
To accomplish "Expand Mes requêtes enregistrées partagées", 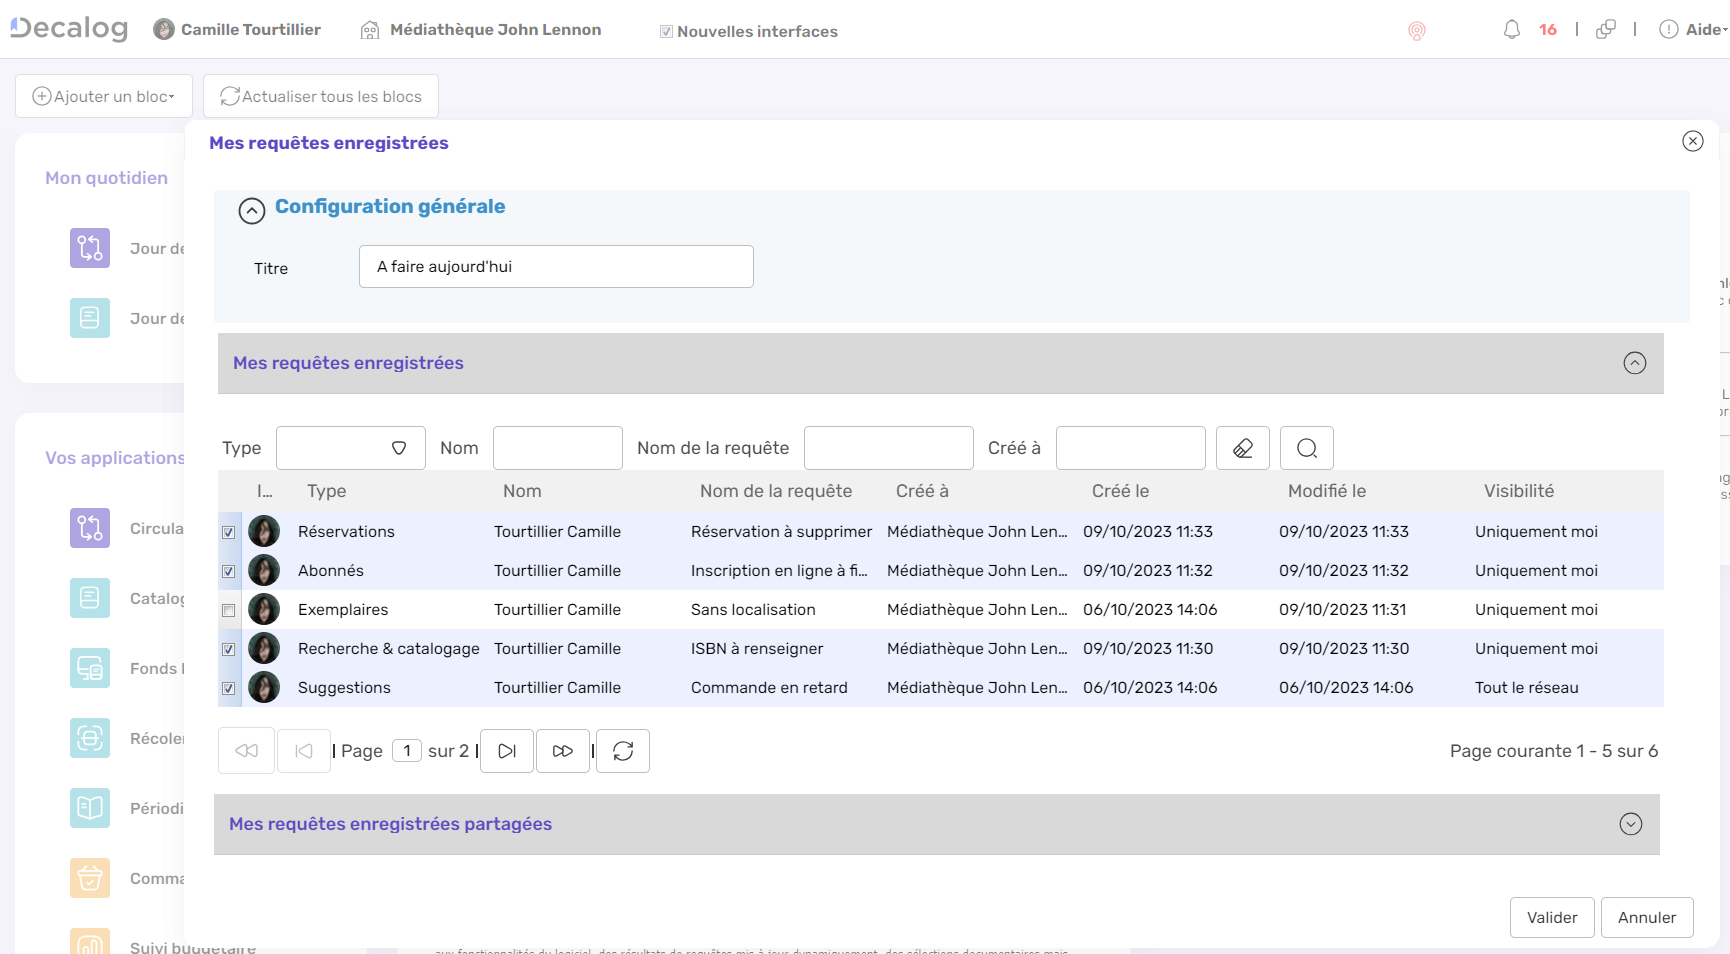I will (x=1631, y=824).
